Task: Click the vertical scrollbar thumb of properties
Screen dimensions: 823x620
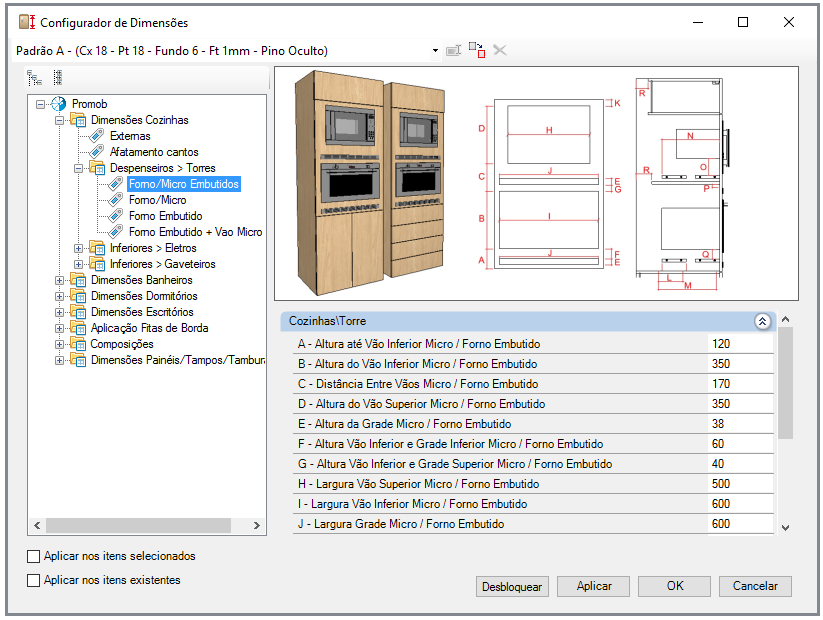Action: coord(785,383)
